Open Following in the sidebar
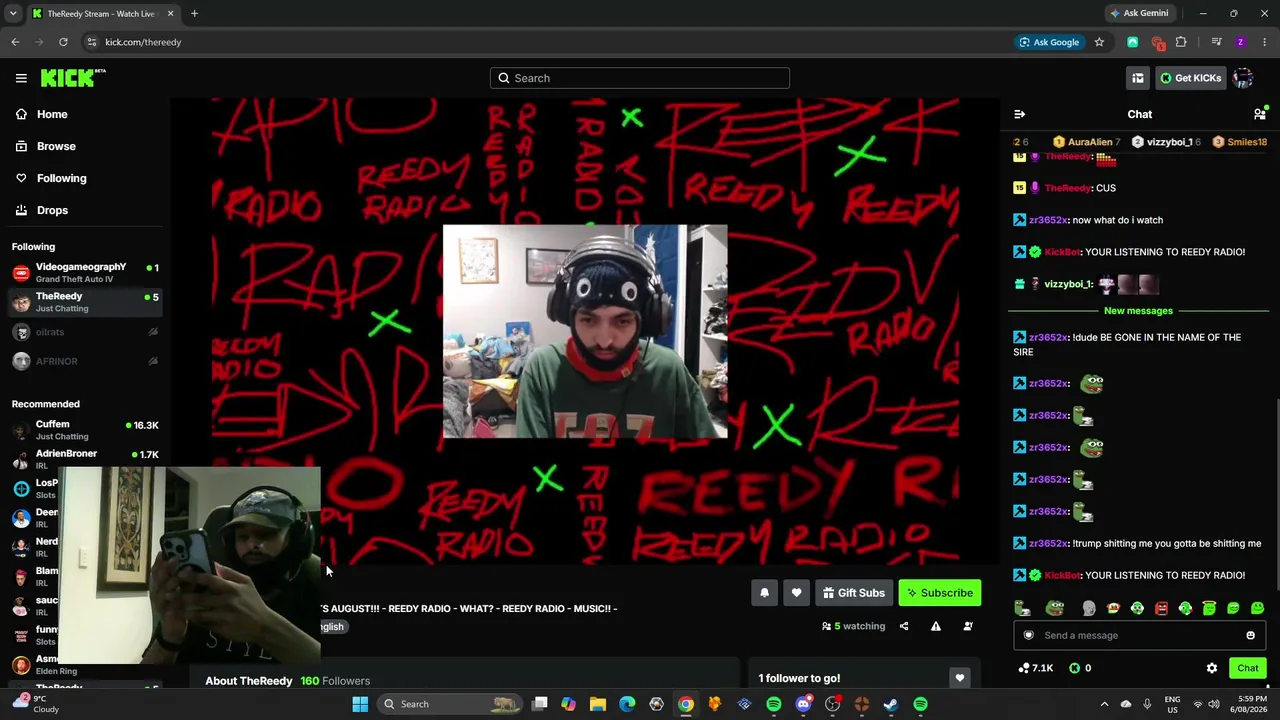Screen dimensions: 1280x720 click(85, 178)
